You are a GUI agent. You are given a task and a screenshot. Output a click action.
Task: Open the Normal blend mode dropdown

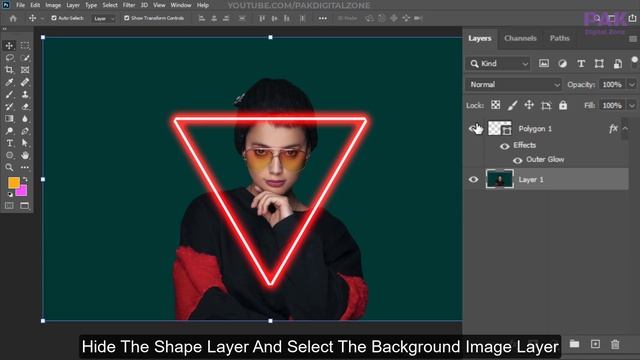(514, 84)
